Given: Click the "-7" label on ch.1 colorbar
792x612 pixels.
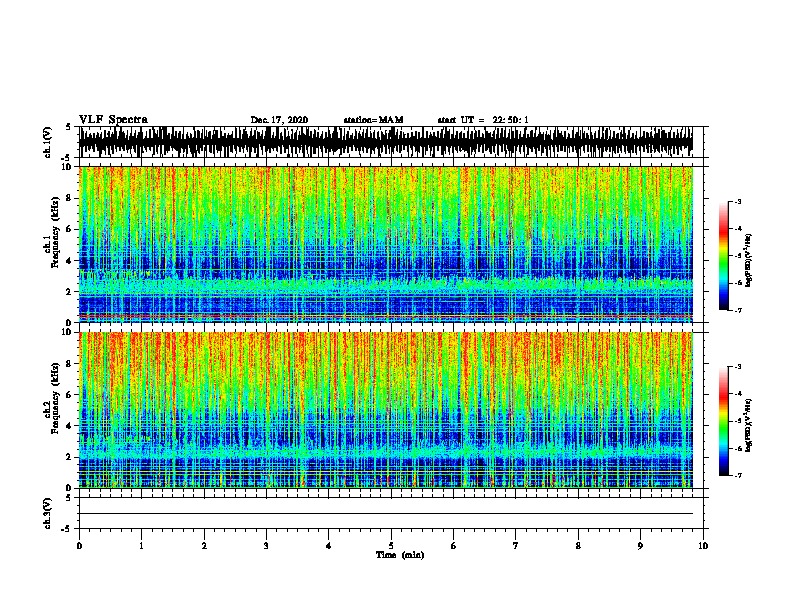Looking at the screenshot, I should pyautogui.click(x=738, y=310).
